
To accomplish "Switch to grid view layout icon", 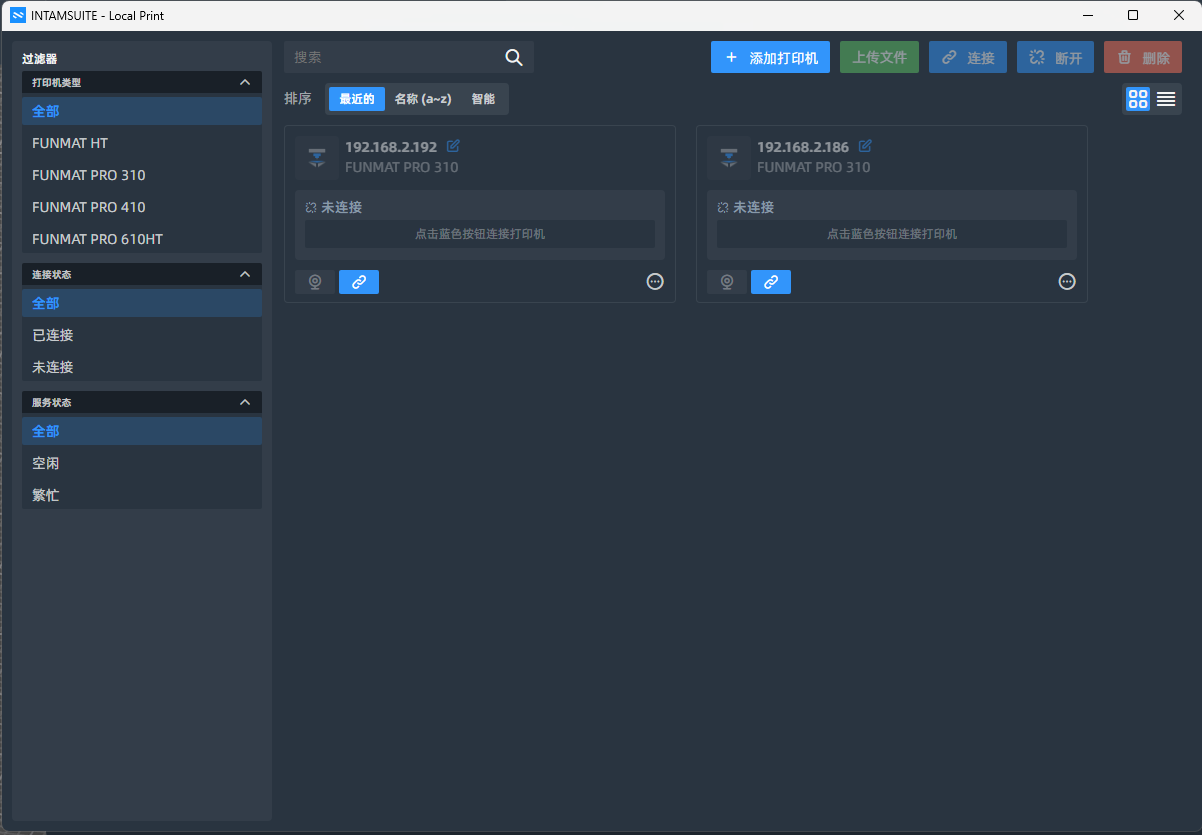I will (x=1138, y=99).
